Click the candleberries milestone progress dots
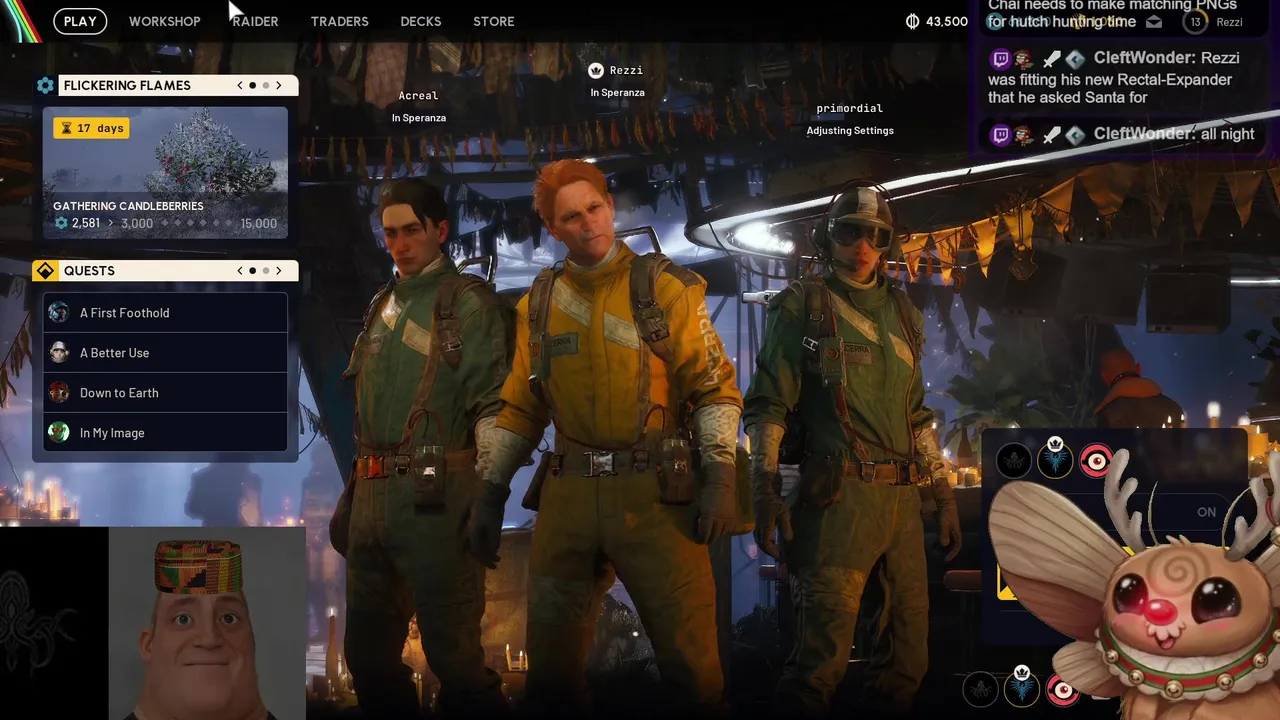 coord(197,224)
